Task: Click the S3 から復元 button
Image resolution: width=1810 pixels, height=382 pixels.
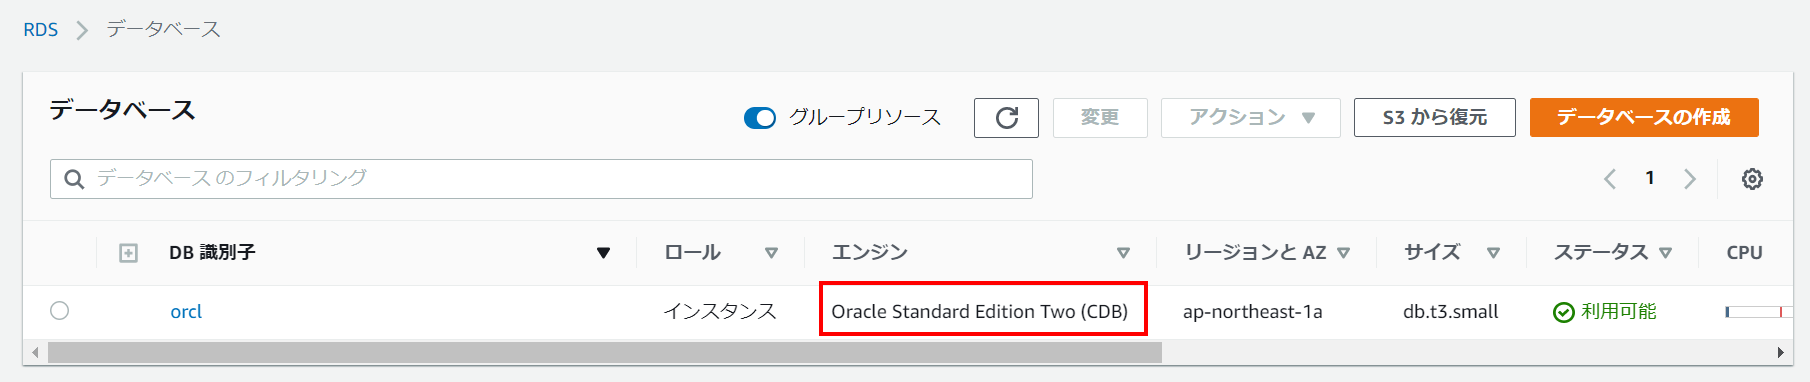Action: click(1435, 118)
